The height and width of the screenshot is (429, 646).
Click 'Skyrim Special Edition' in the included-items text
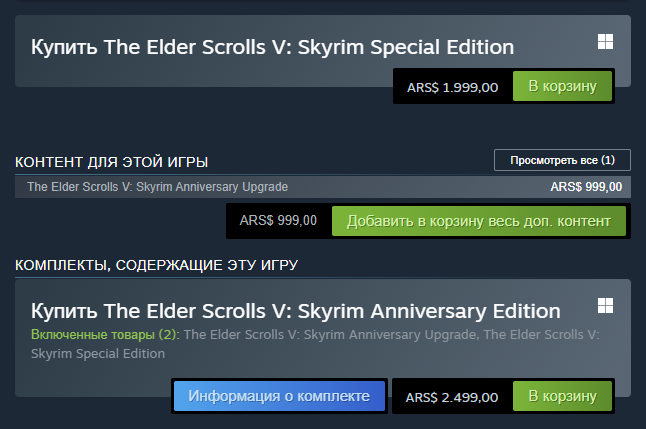coord(98,354)
